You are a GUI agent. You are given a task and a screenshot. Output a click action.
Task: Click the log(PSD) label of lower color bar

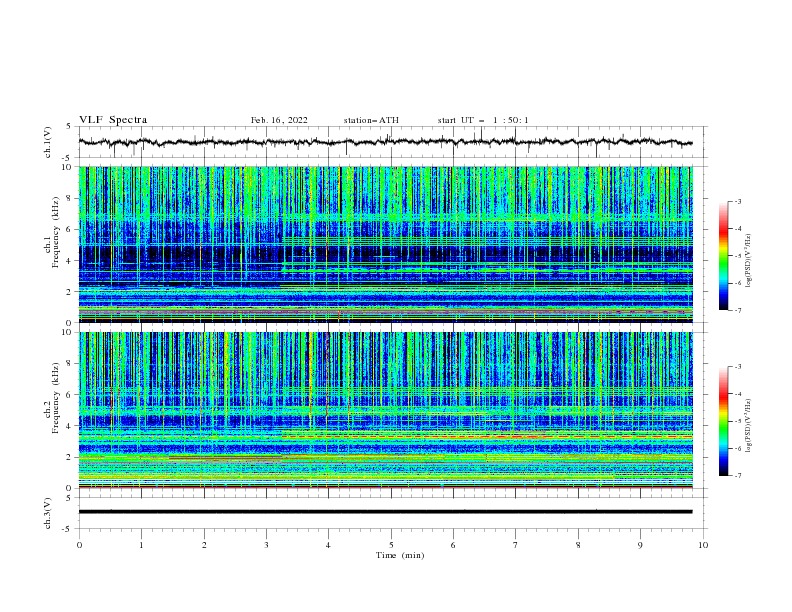[749, 426]
